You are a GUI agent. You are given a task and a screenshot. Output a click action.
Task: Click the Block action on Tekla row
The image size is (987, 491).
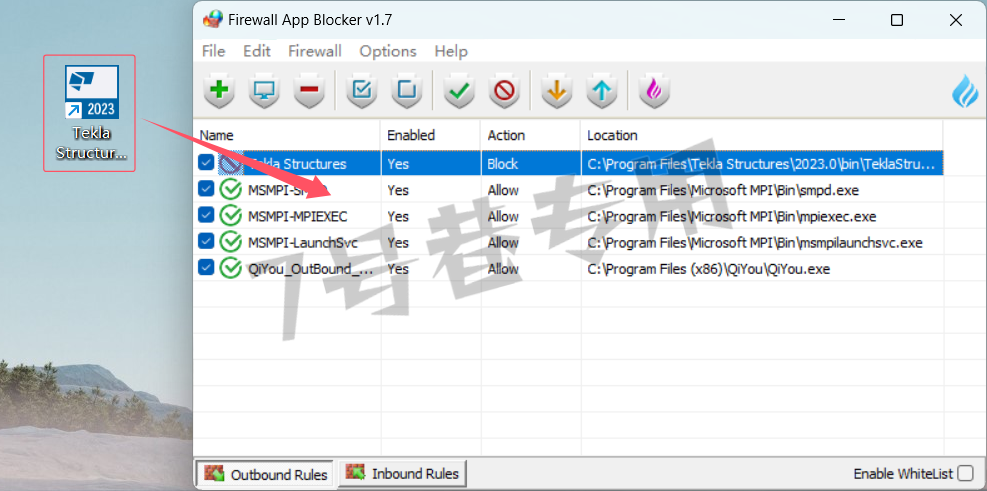pos(502,164)
